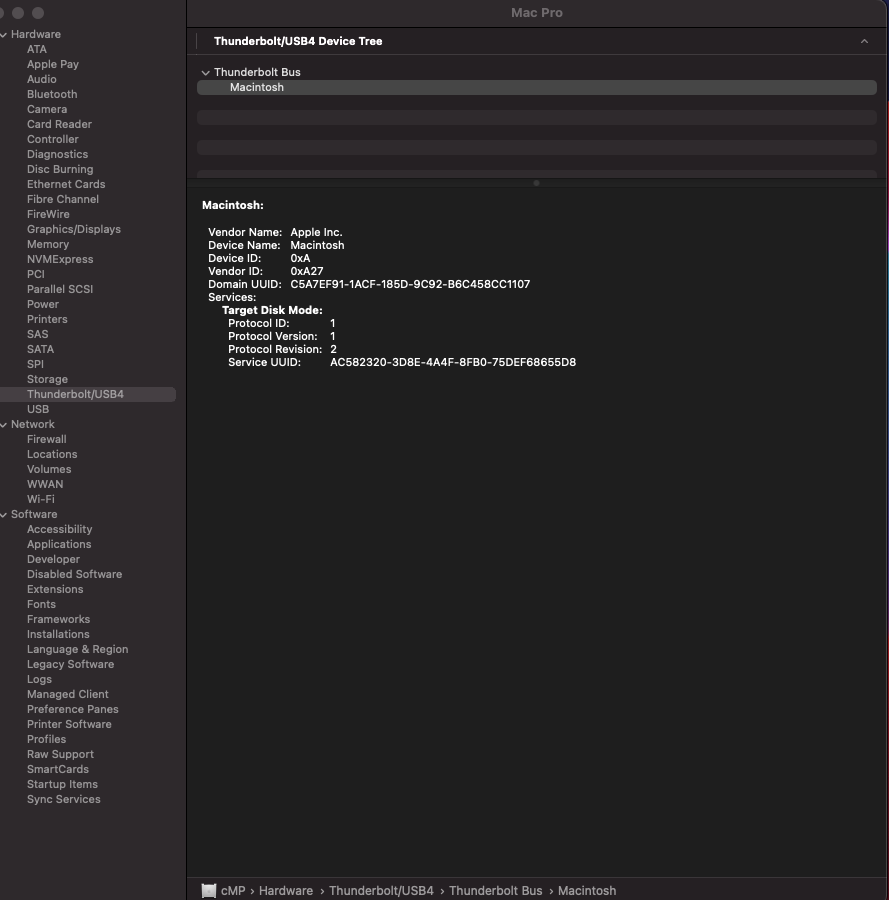Click cMP in the path bar
Screen dimensions: 889x900
pos(233,890)
